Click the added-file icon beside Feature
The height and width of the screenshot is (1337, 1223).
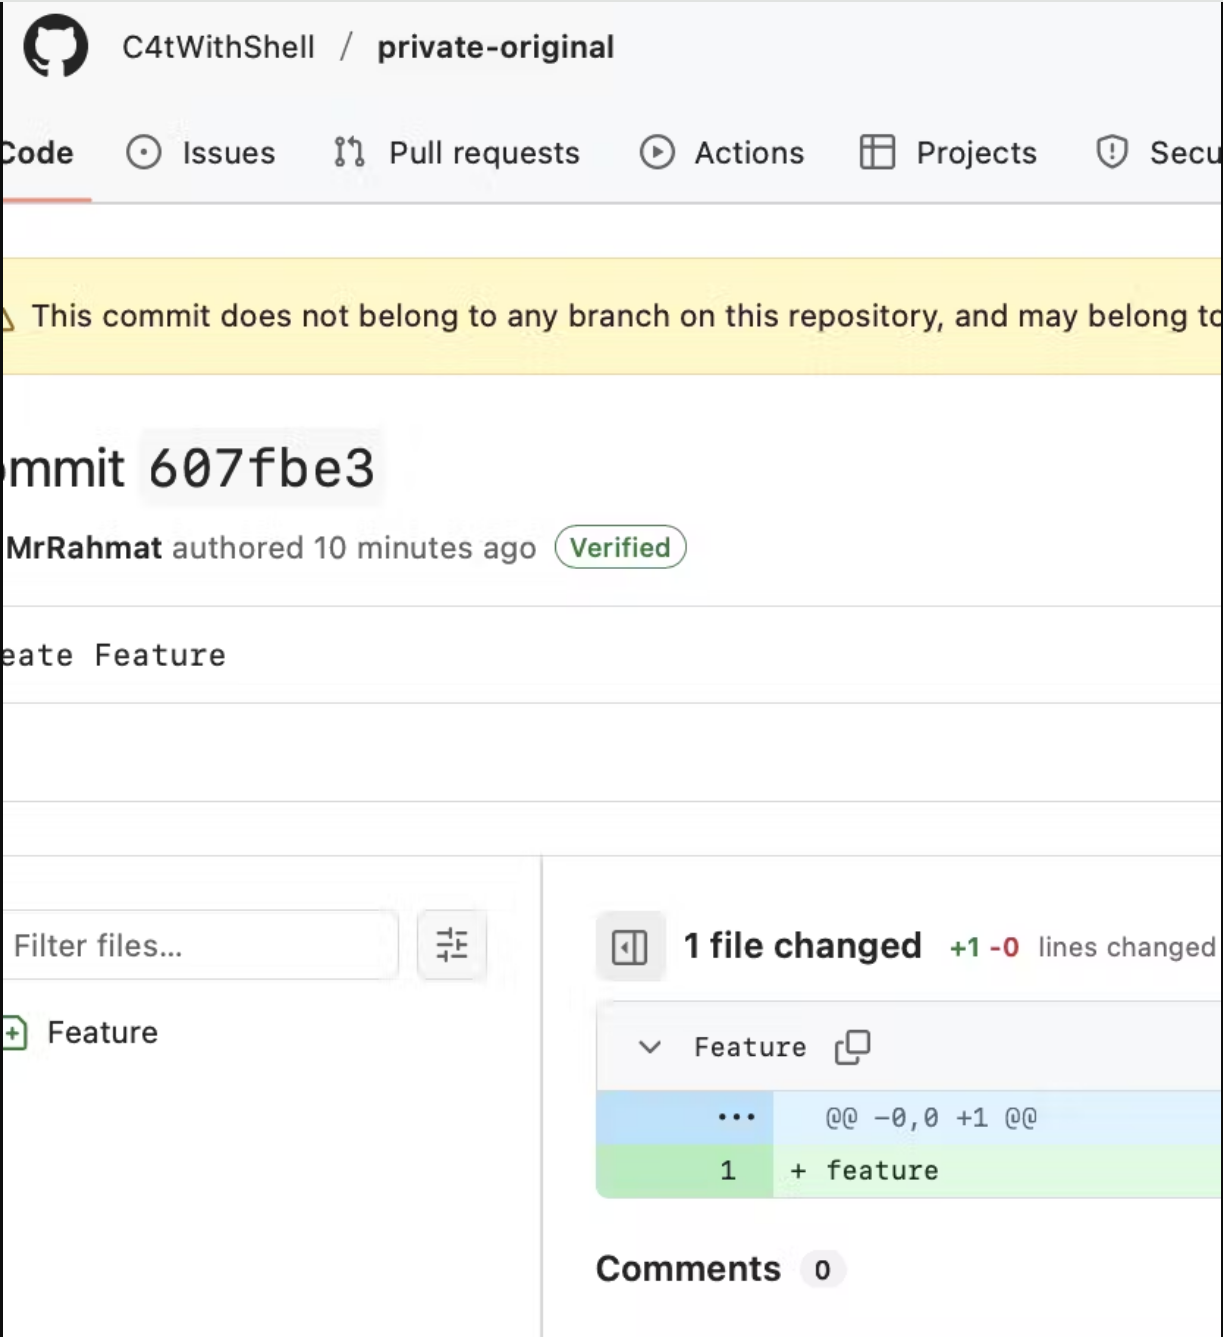(14, 1033)
